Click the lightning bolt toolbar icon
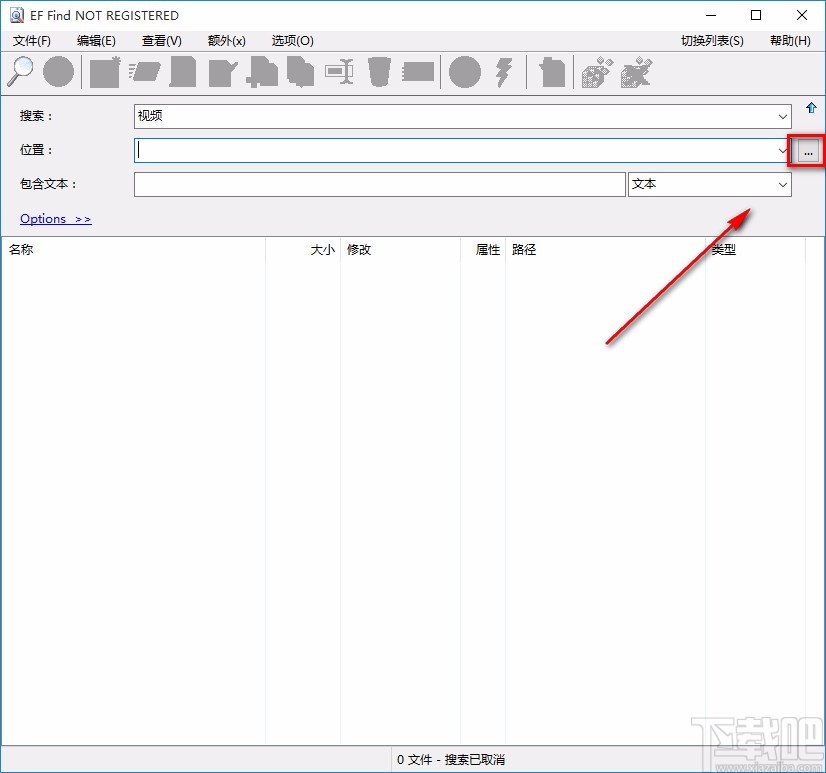The width and height of the screenshot is (826, 773). 505,72
